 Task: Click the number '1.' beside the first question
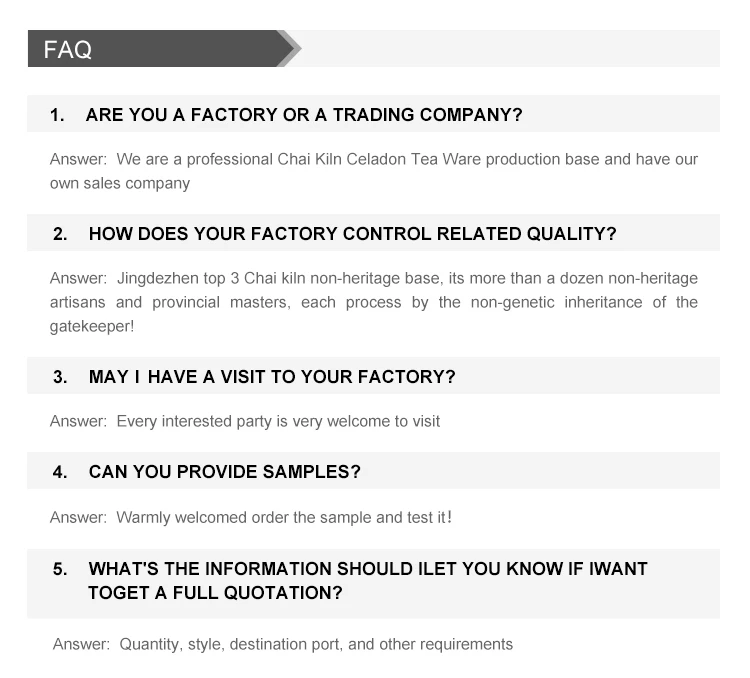click(57, 115)
